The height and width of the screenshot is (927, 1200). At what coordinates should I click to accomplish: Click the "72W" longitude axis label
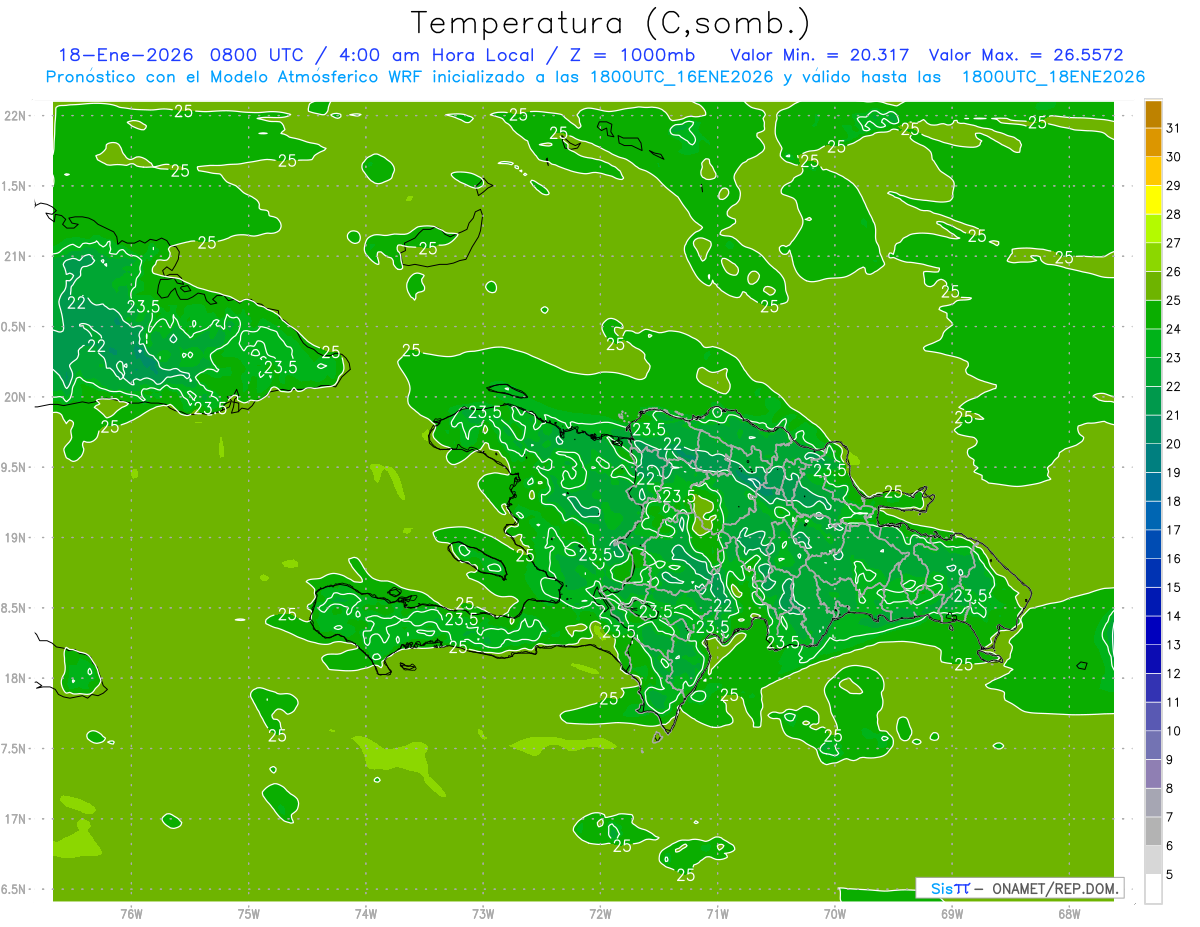600,913
